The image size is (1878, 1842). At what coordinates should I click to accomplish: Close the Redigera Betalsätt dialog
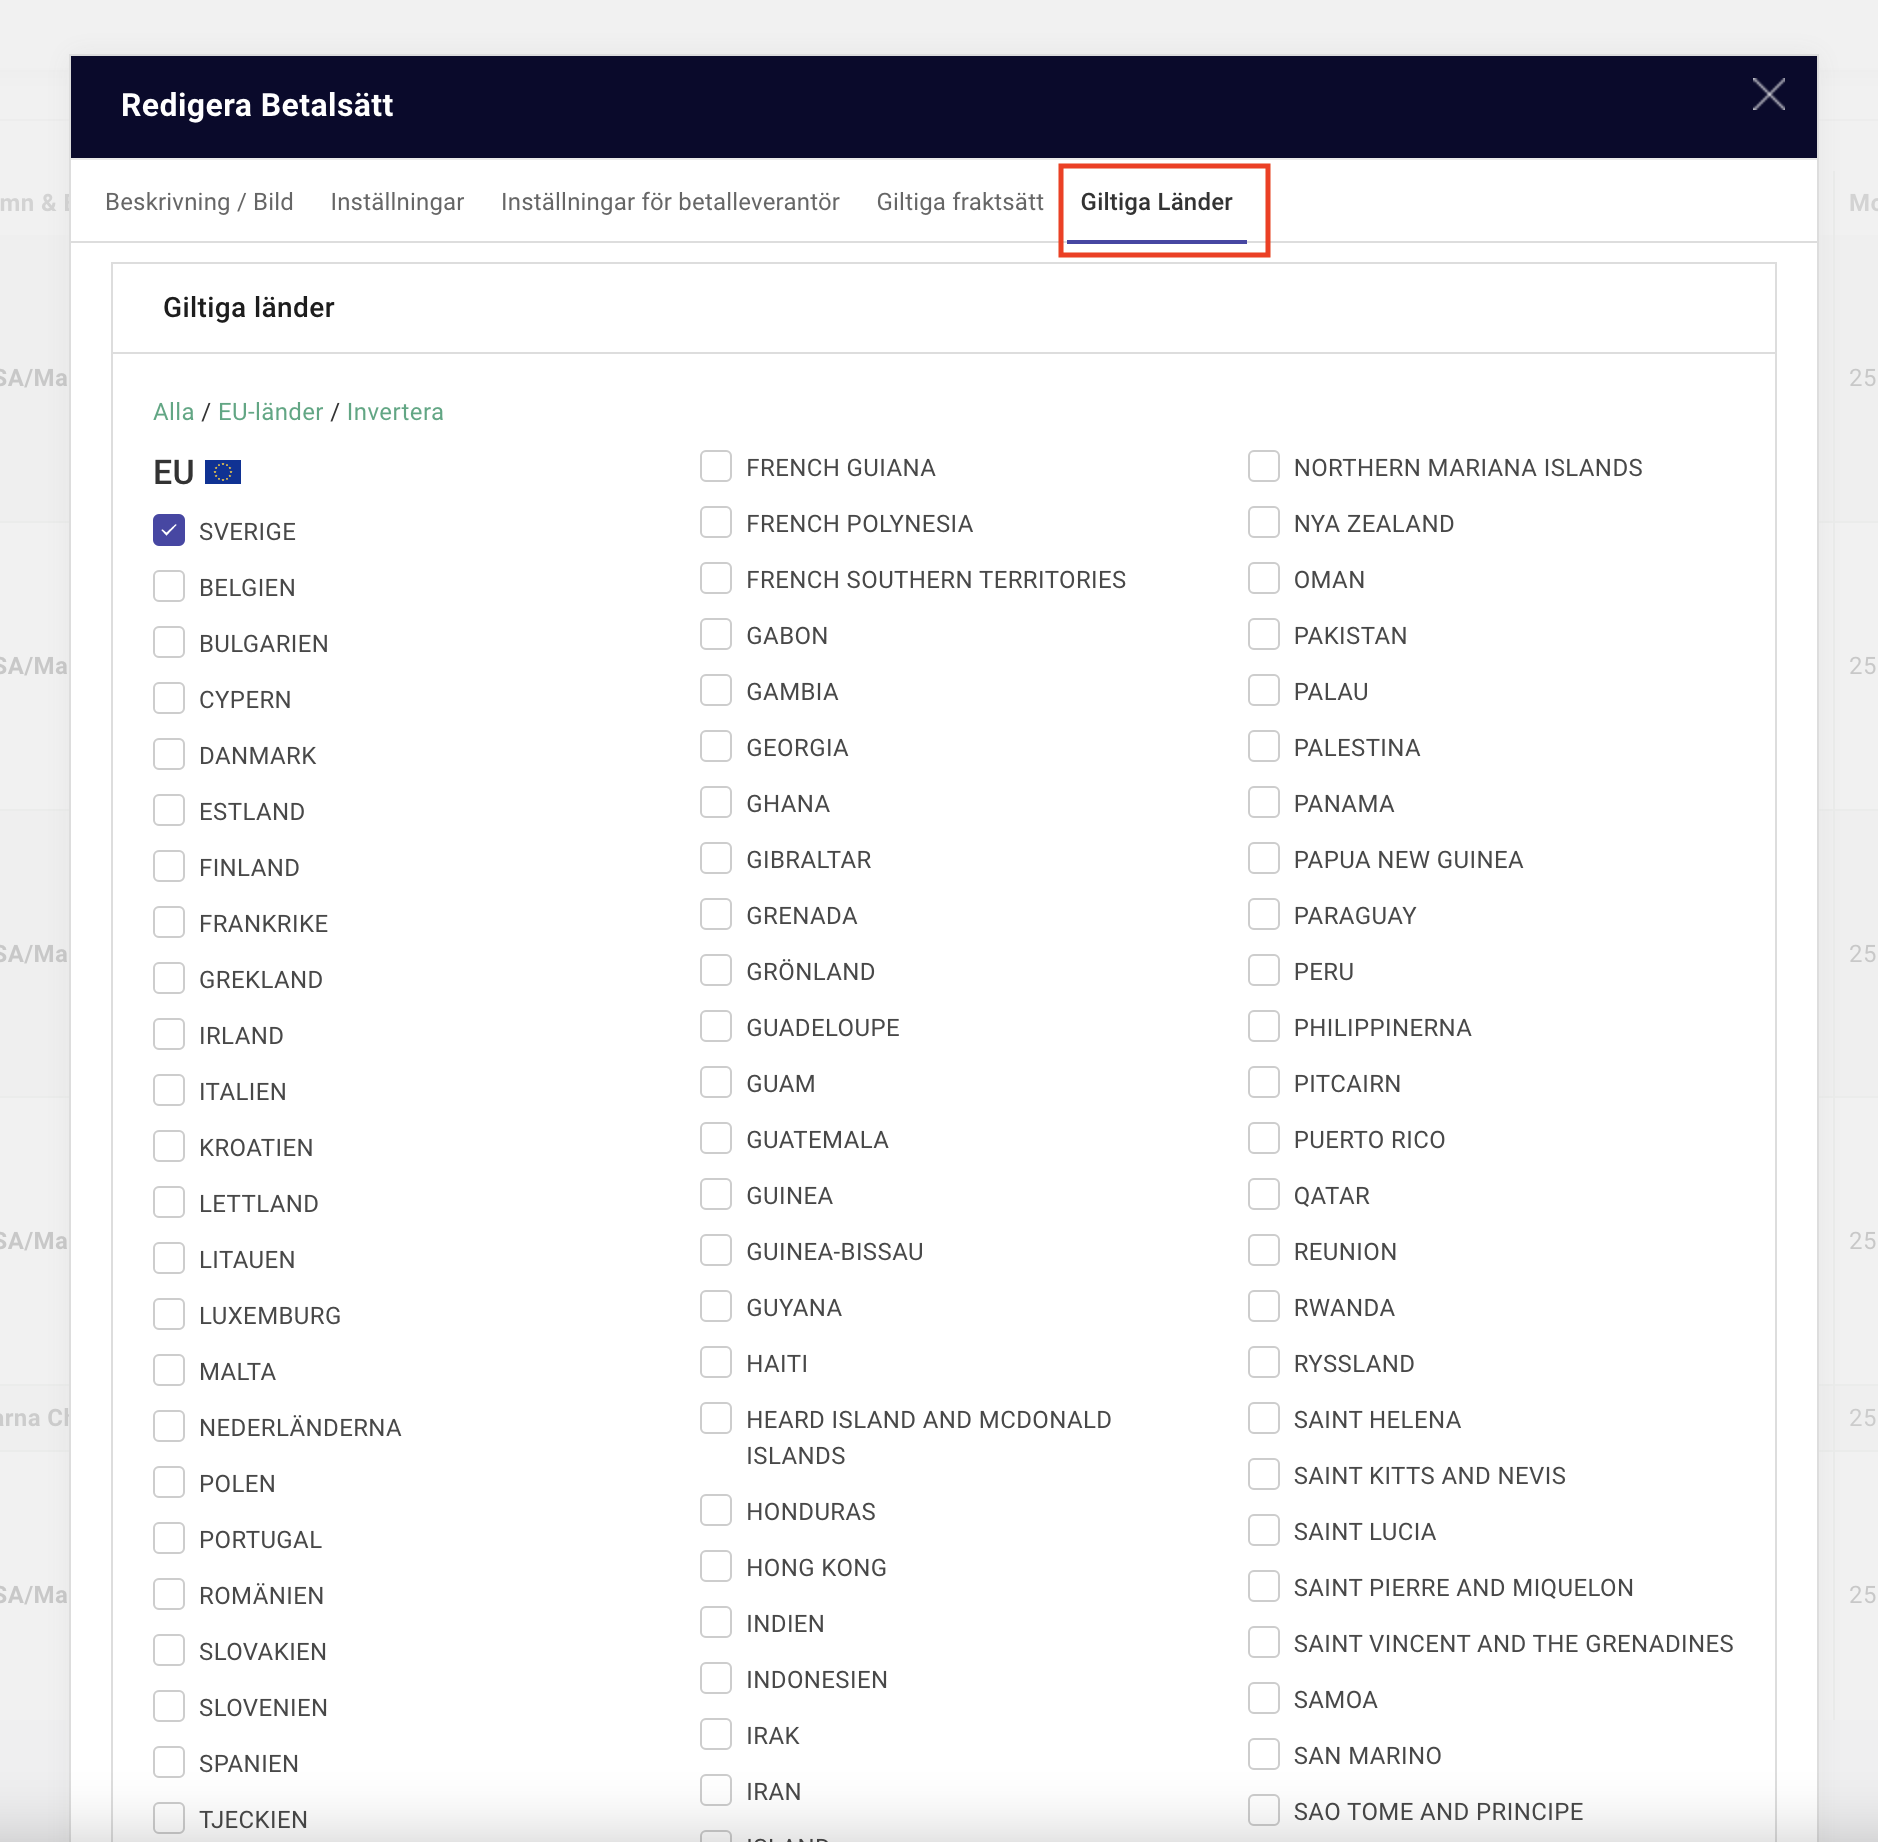[x=1768, y=95]
